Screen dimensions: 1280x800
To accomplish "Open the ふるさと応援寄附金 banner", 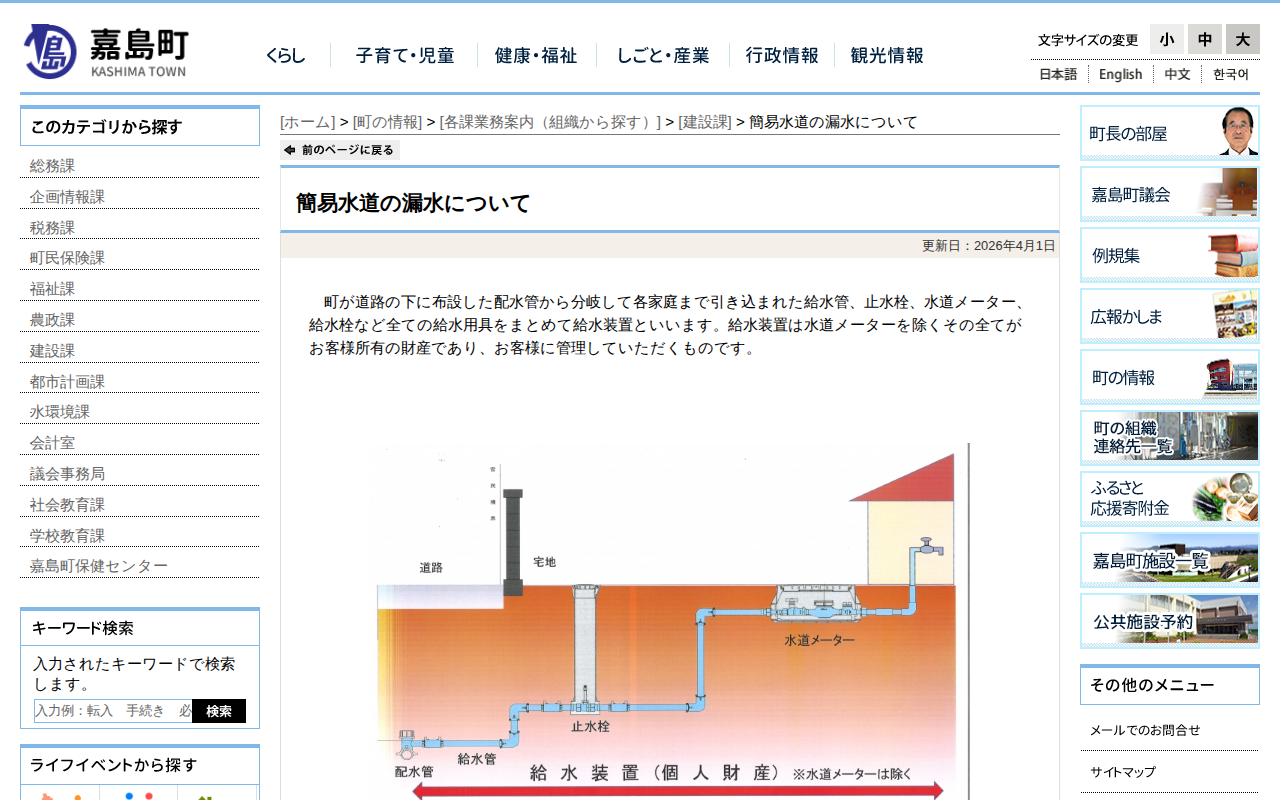I will tap(1168, 498).
